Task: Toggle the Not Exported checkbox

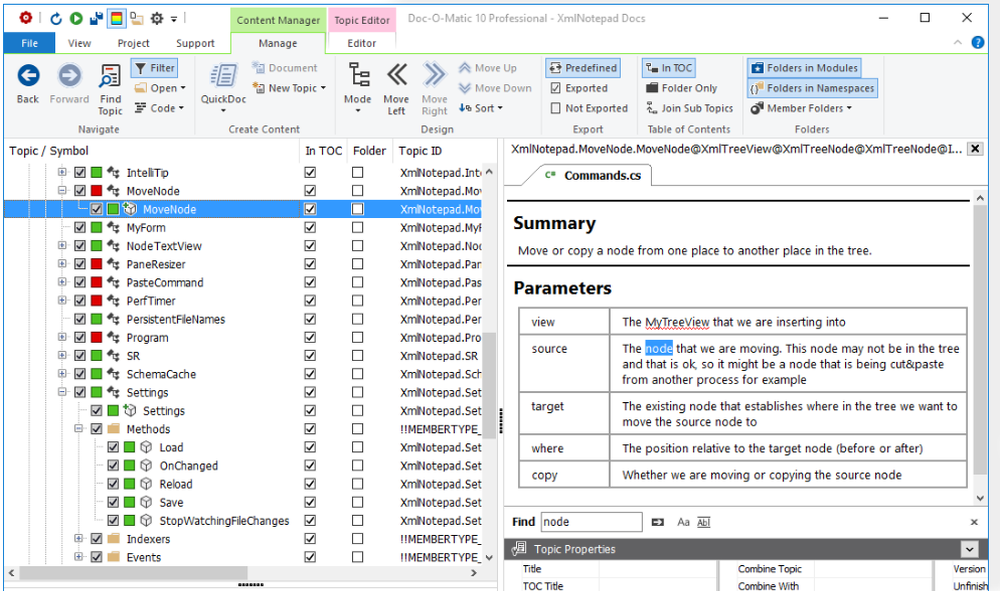Action: 555,108
